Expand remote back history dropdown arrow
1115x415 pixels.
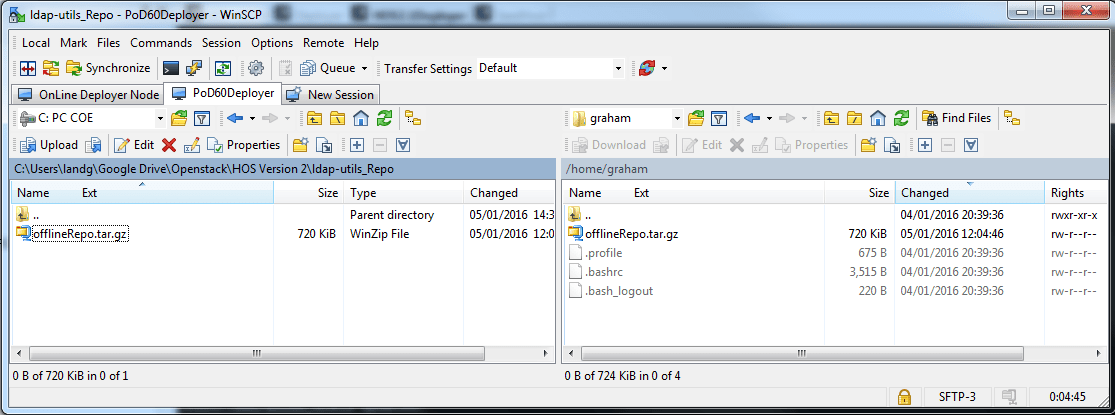coord(769,118)
